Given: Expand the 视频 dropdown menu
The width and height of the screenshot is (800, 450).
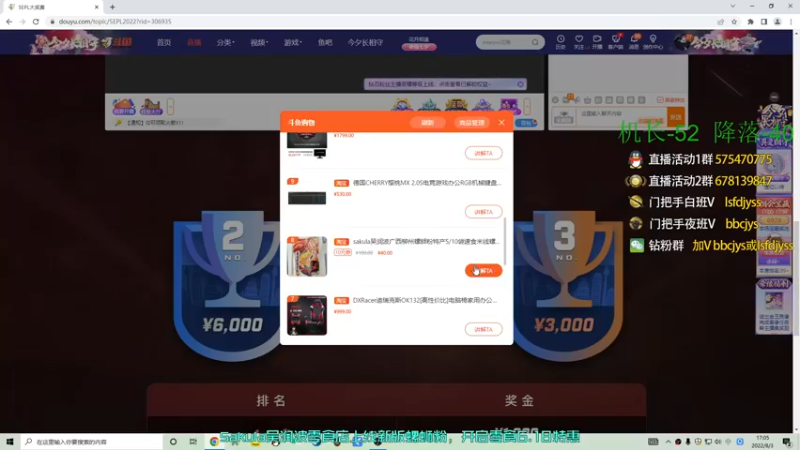Looking at the screenshot, I should (259, 42).
